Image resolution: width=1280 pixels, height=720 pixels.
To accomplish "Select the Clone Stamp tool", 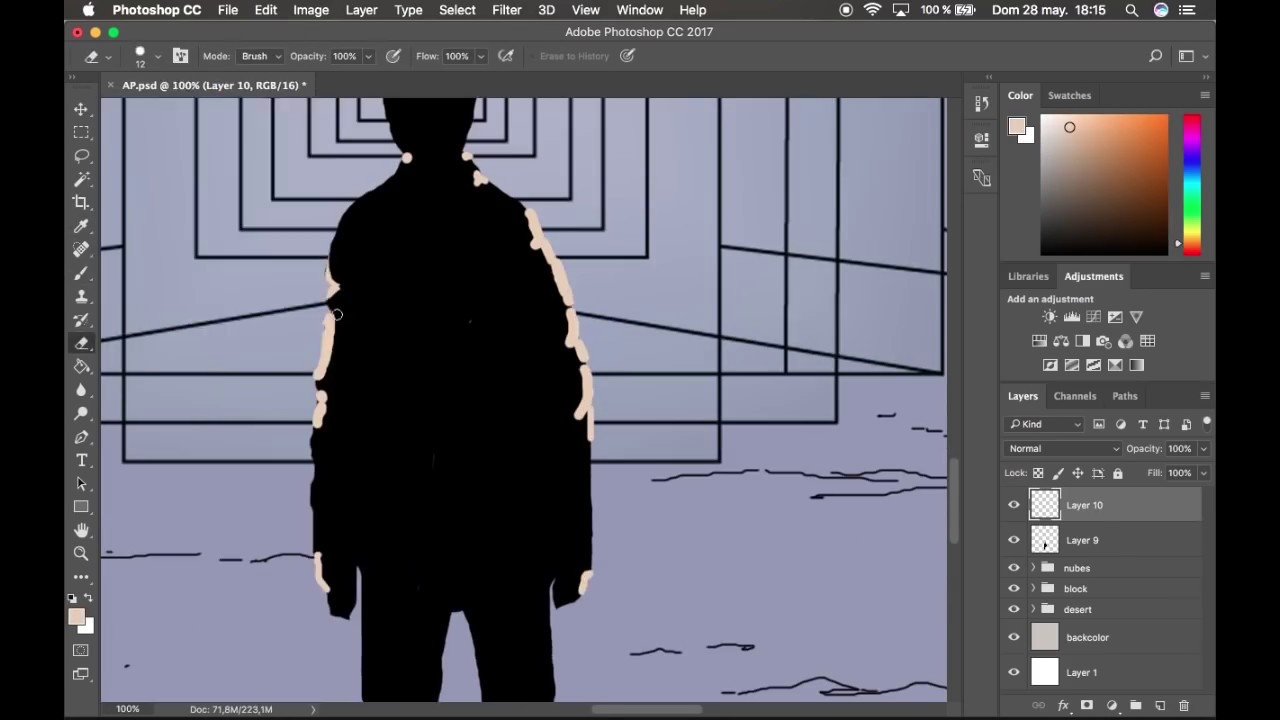I will click(x=81, y=296).
